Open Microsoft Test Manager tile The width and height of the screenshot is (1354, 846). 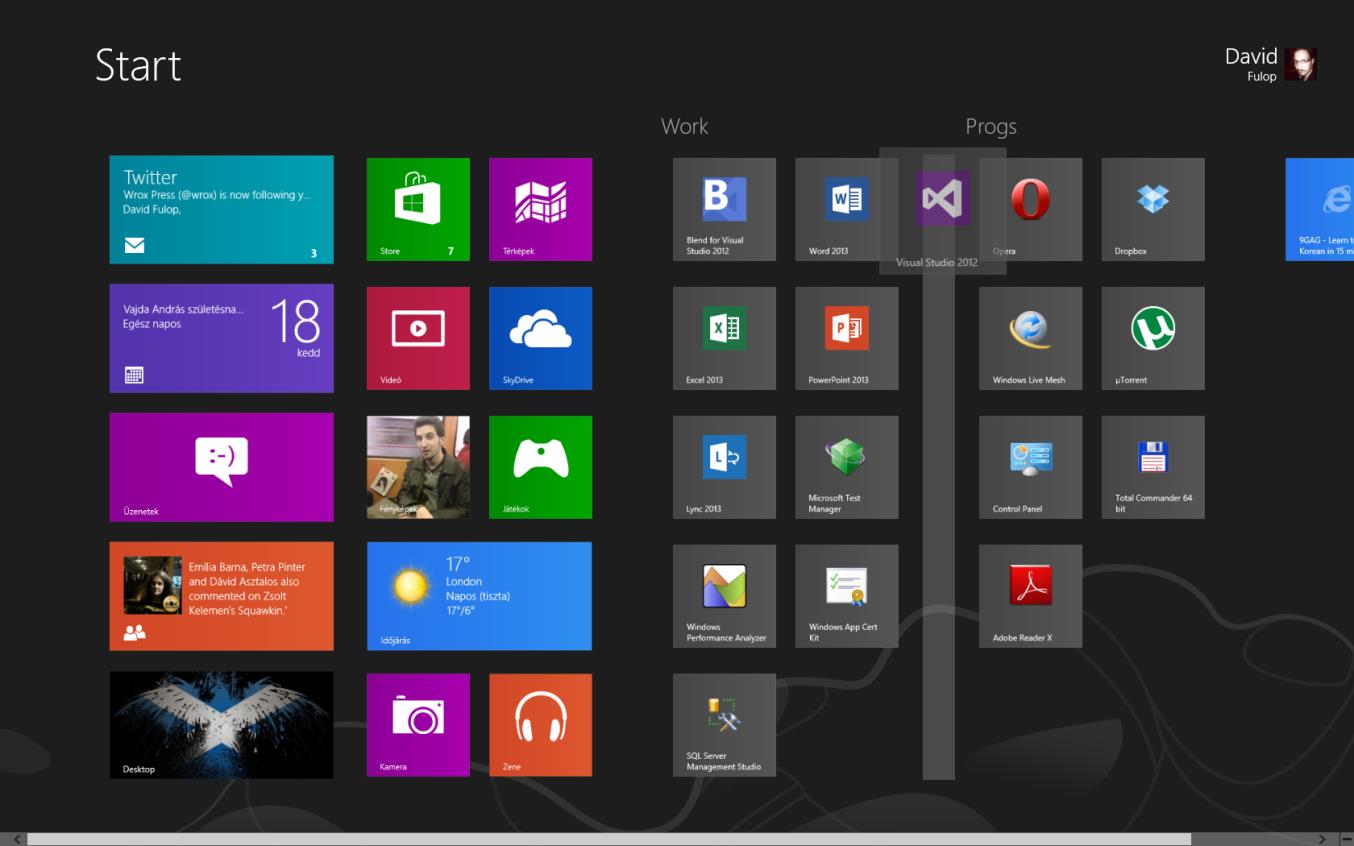846,467
